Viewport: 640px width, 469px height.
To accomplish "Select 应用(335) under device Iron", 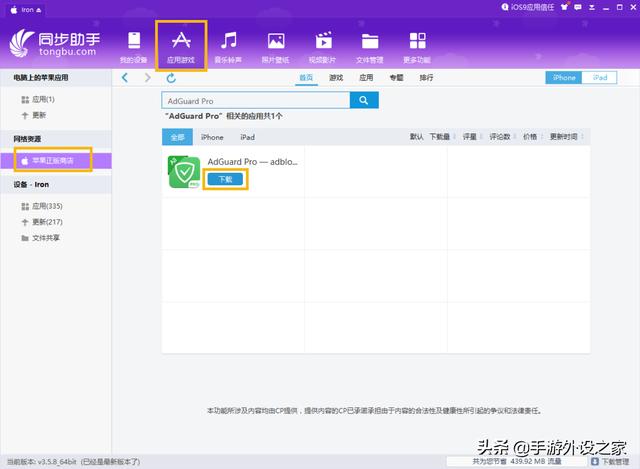I will [42, 206].
